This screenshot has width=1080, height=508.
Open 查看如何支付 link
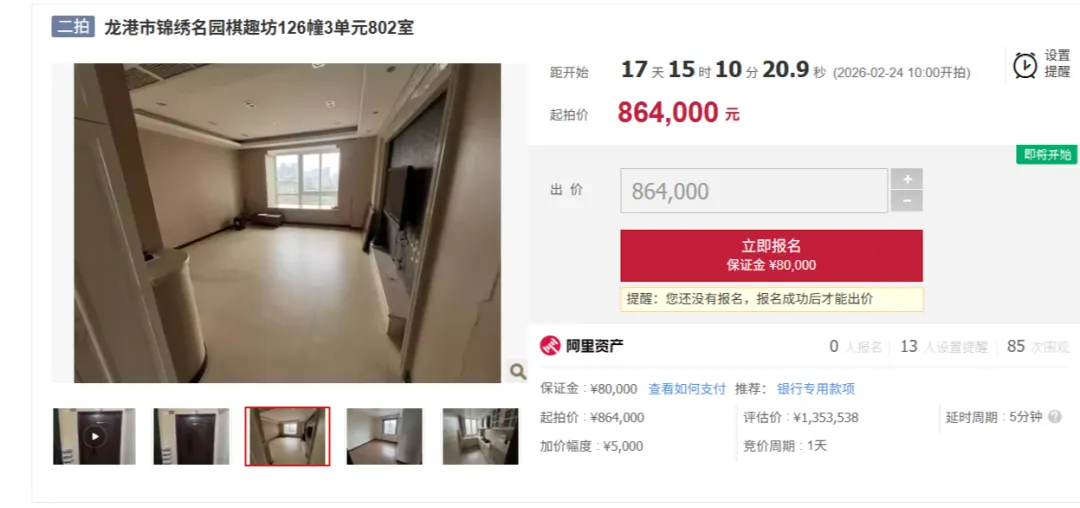[x=687, y=389]
